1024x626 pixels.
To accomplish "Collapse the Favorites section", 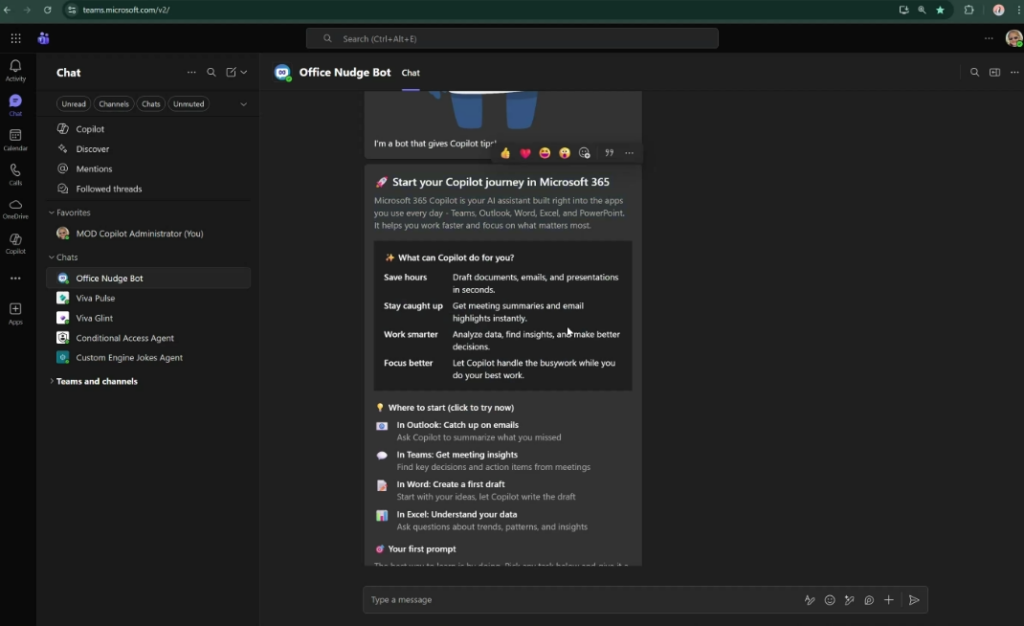I will click(x=52, y=213).
